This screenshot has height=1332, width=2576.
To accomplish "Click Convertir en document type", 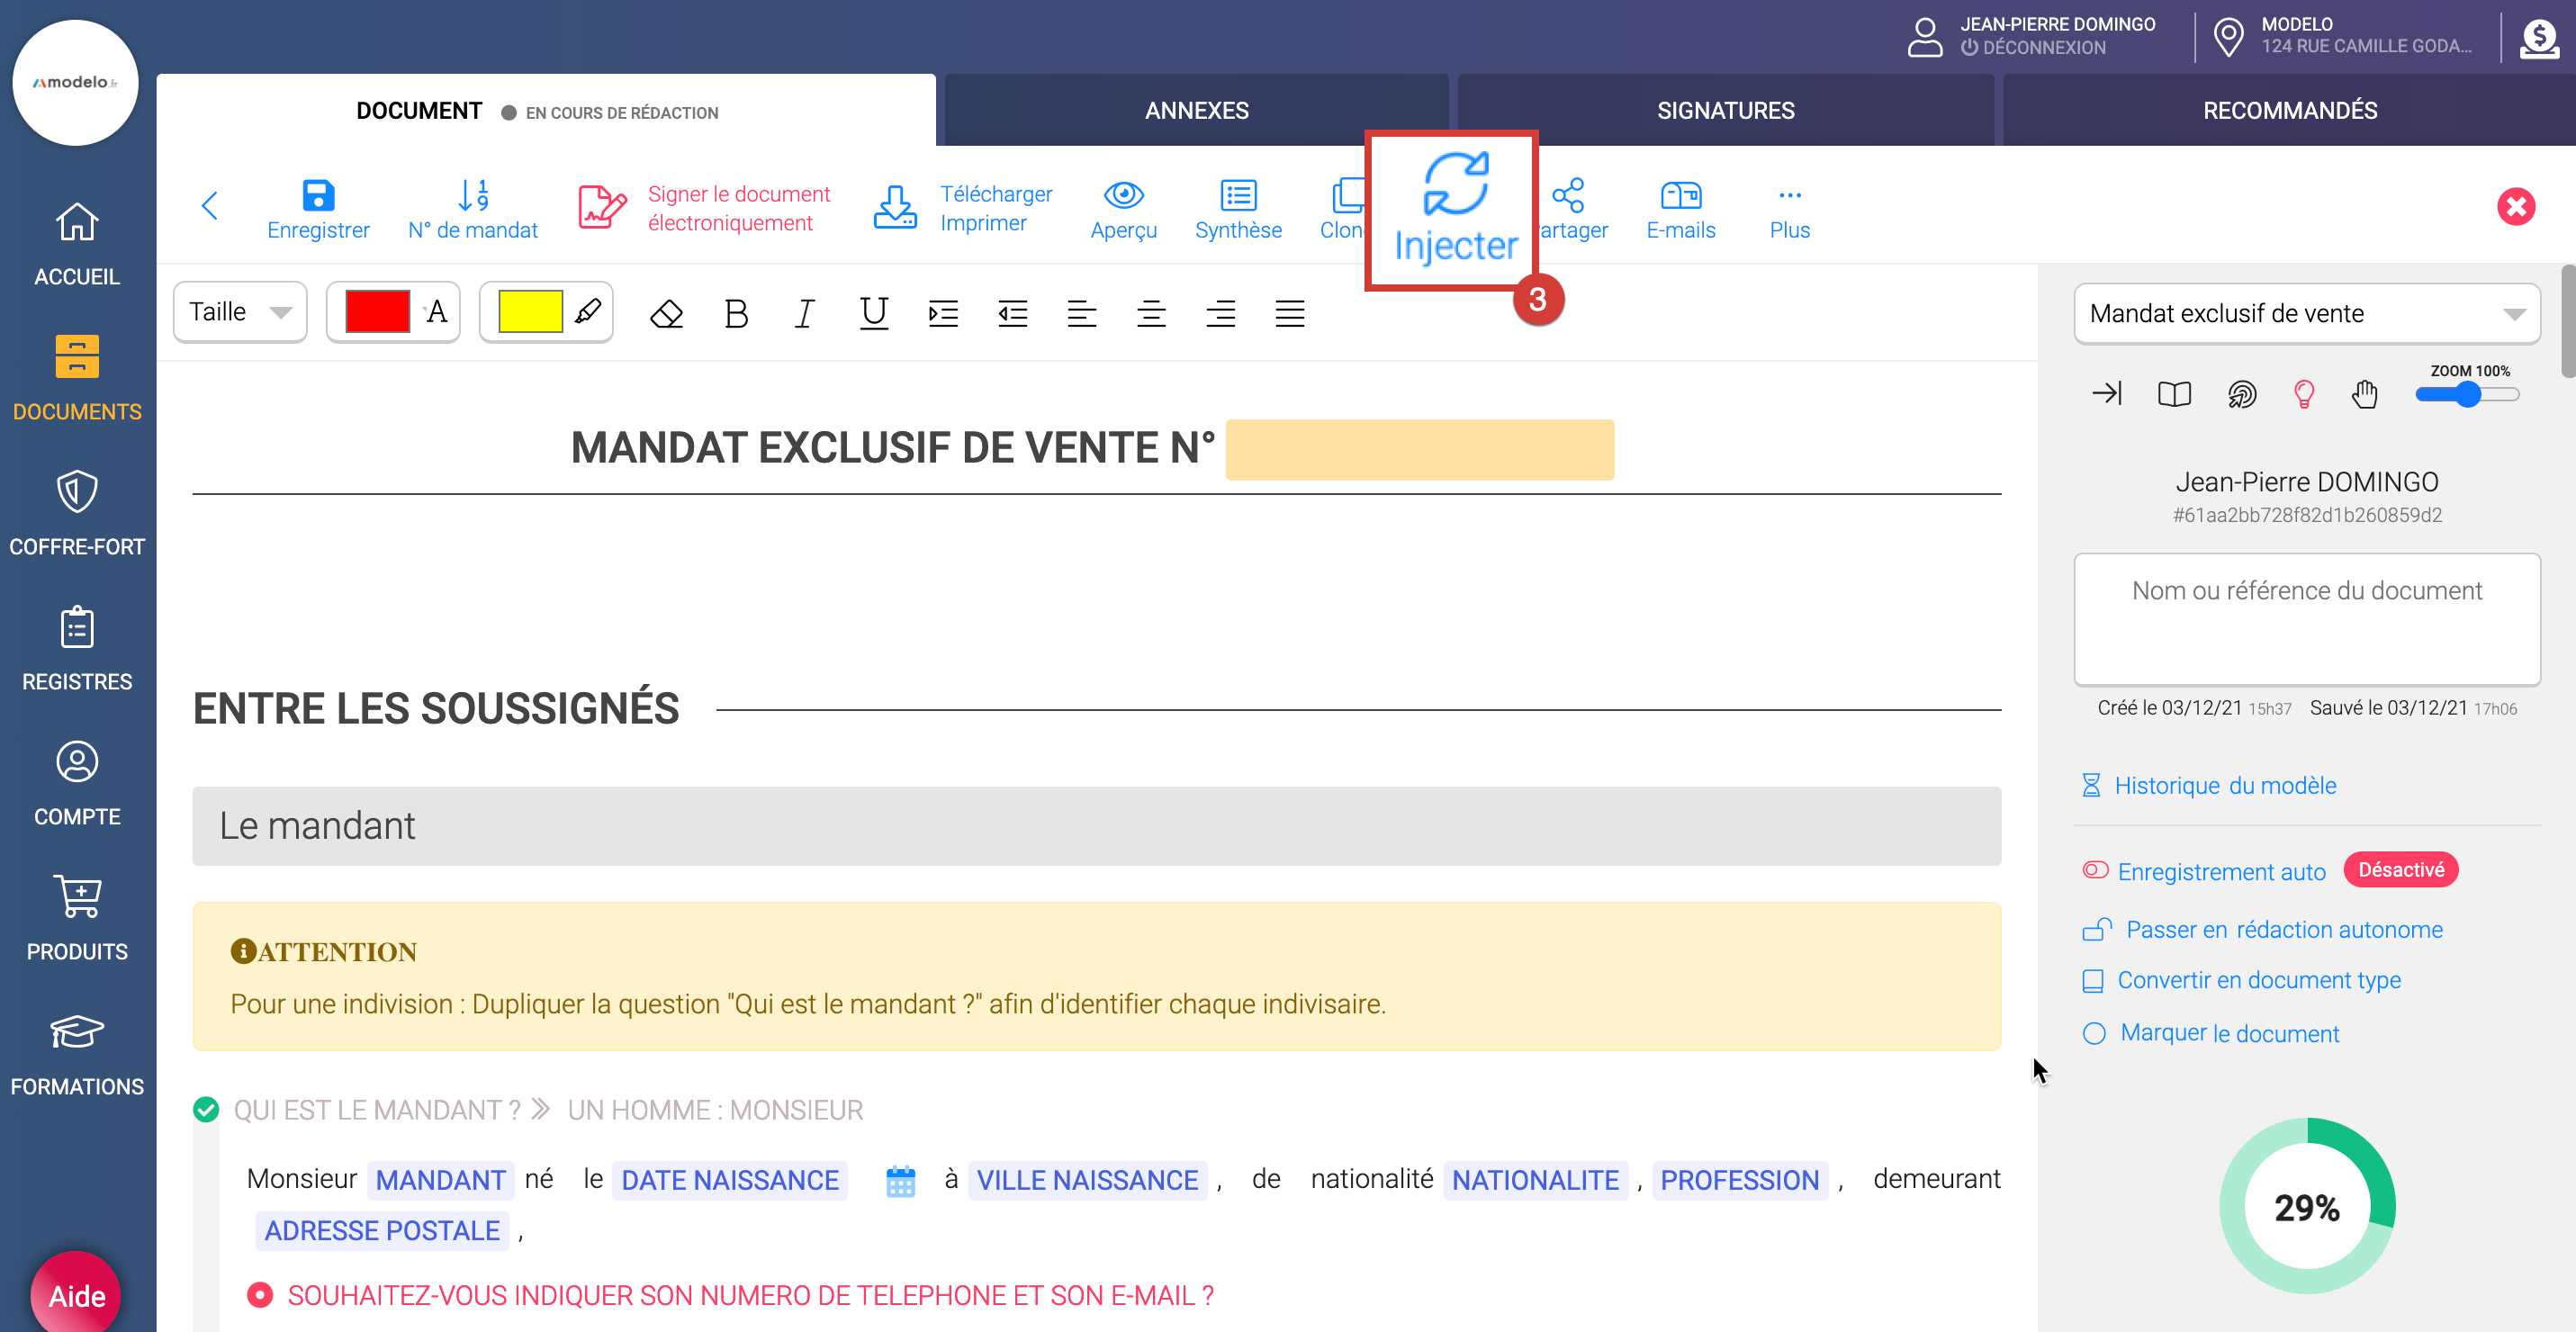I will [x=2258, y=980].
